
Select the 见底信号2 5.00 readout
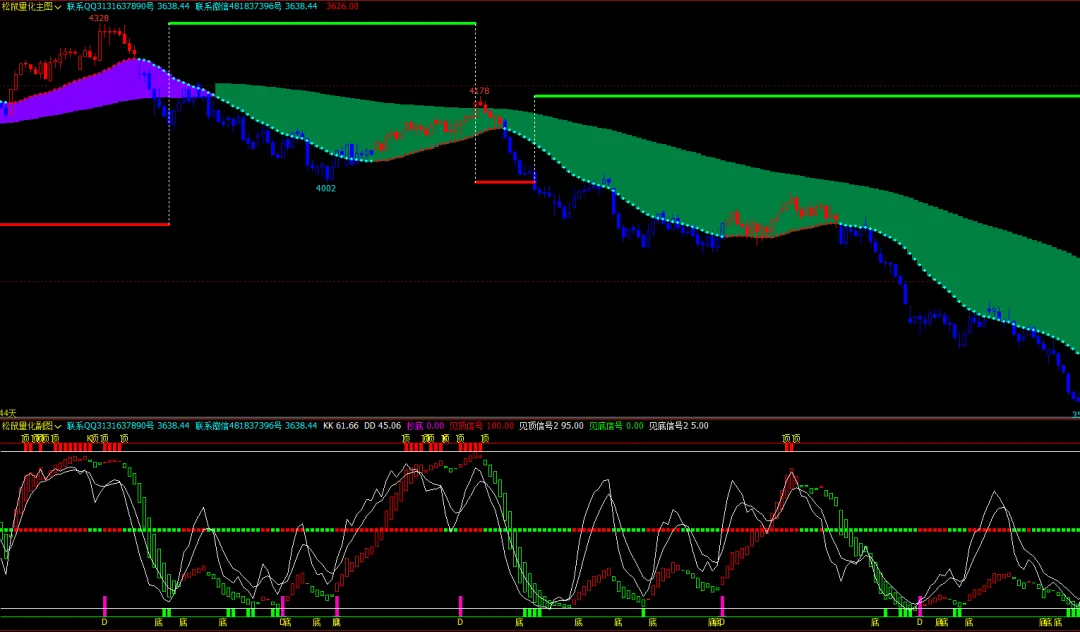click(678, 425)
